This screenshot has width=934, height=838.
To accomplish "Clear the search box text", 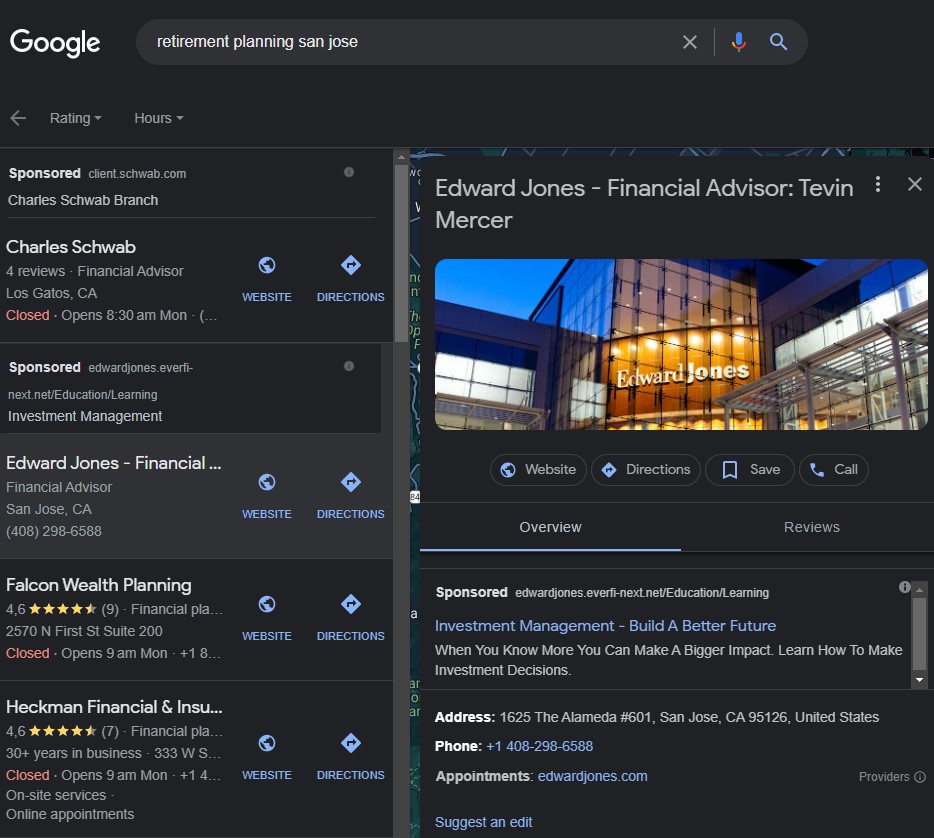I will point(690,42).
